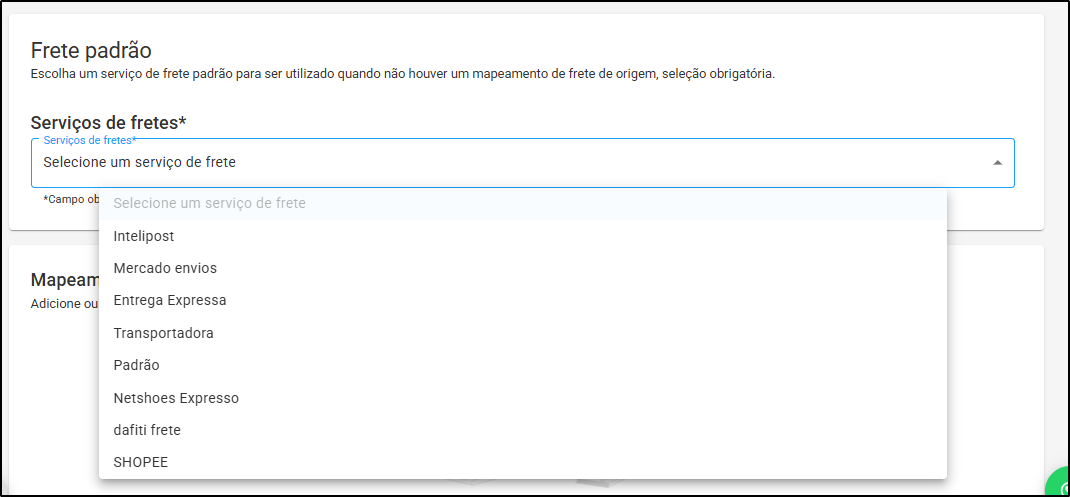
Task: Select SHOPEE from the list
Action: (523, 462)
